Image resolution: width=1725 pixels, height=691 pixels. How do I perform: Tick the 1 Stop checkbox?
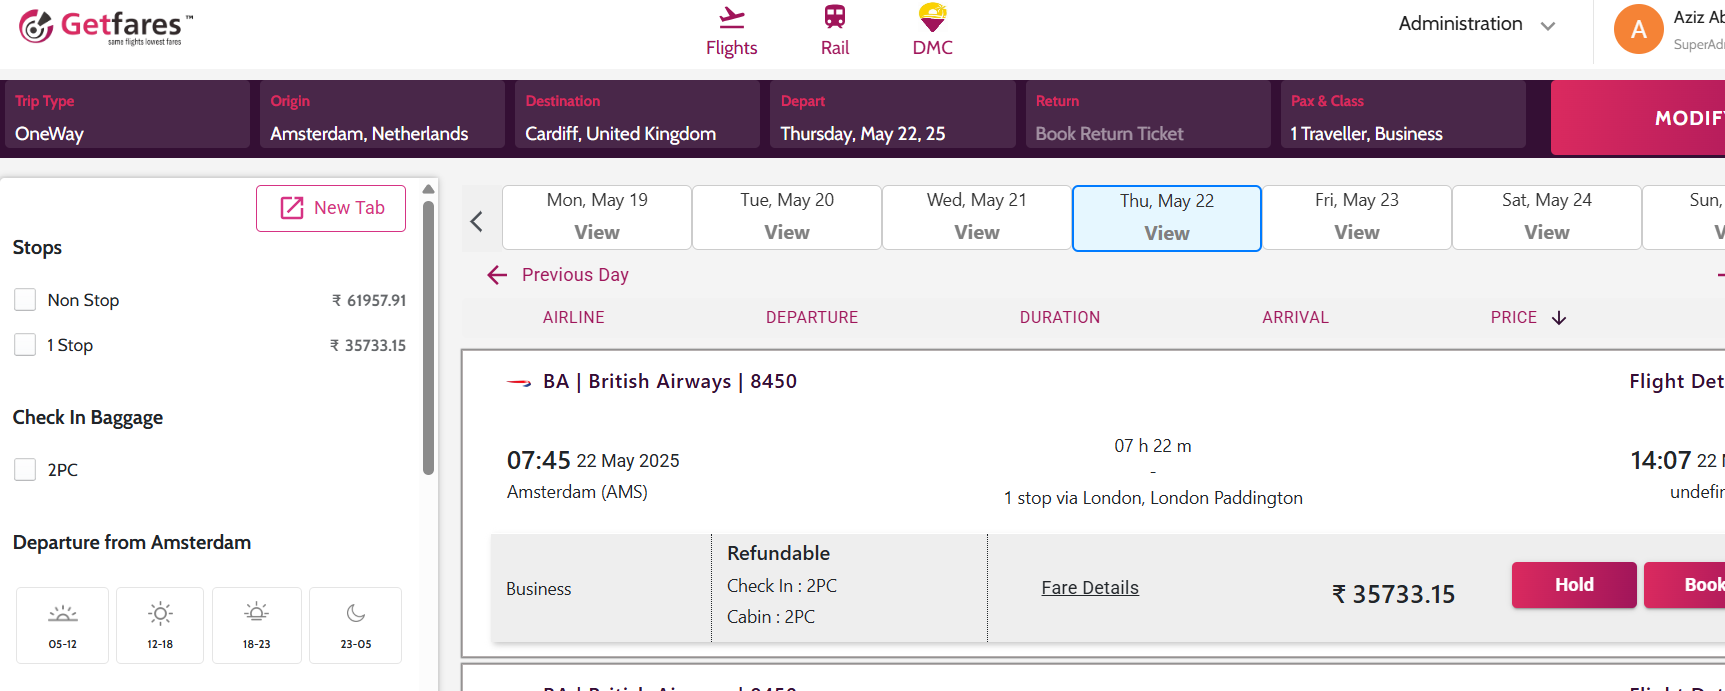[x=25, y=345]
